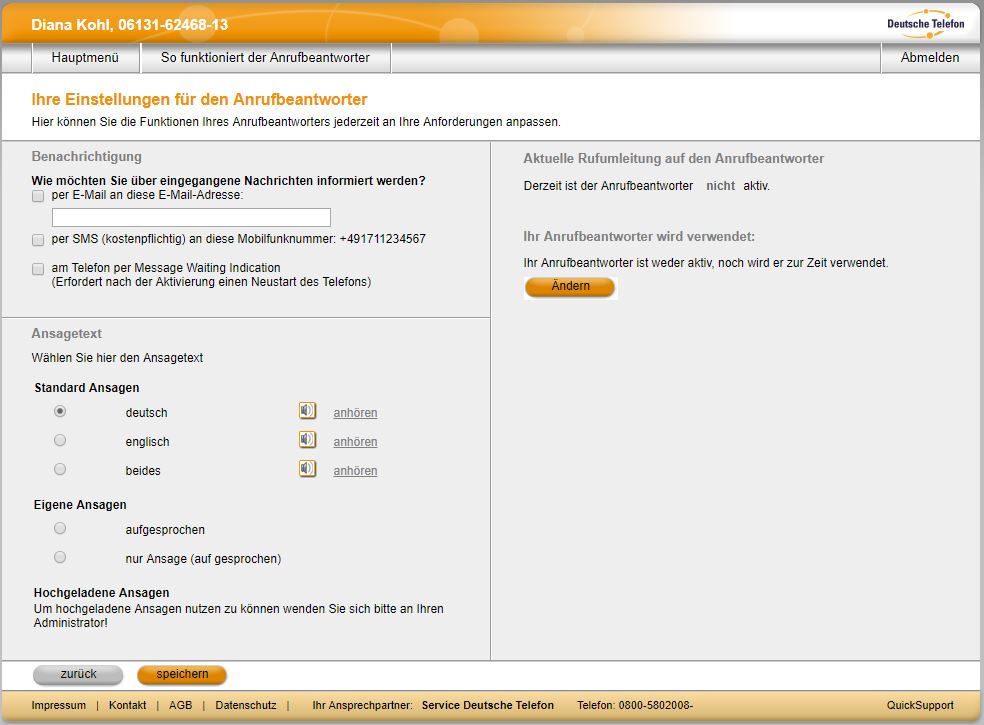Focus the E-Mail-Adresse input field

[191, 217]
